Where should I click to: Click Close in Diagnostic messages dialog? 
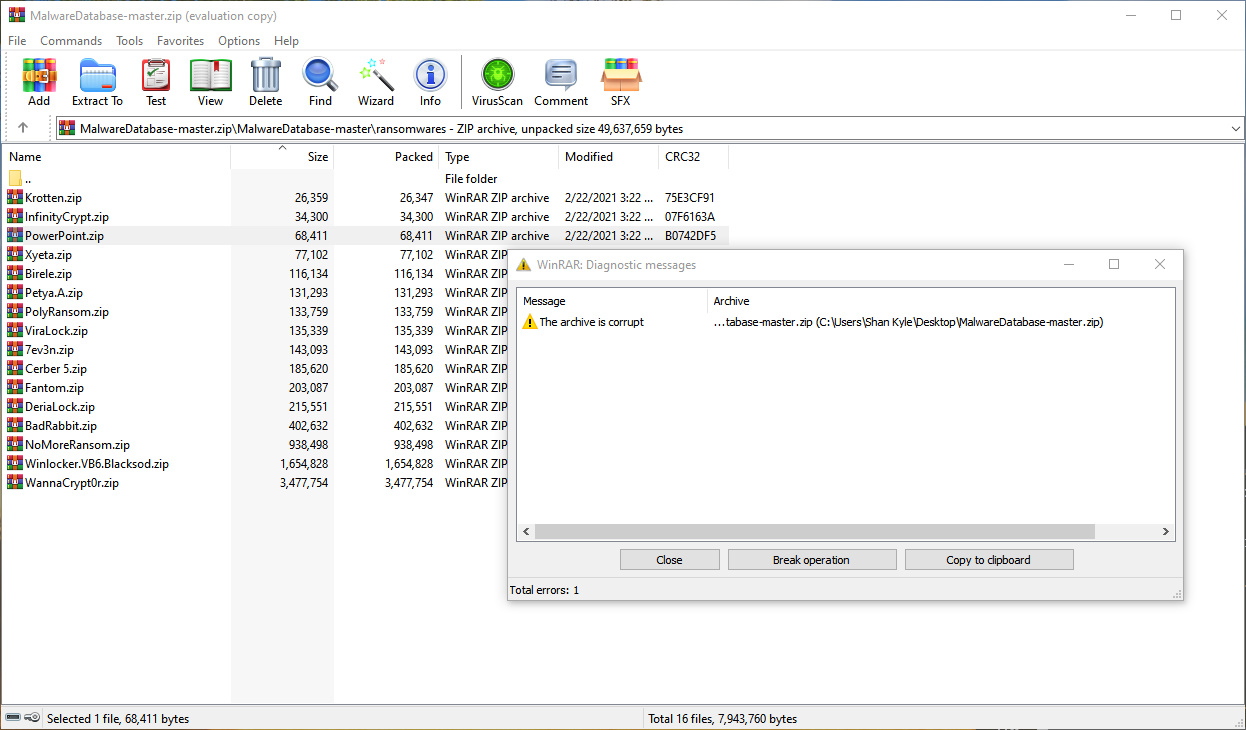click(x=669, y=560)
